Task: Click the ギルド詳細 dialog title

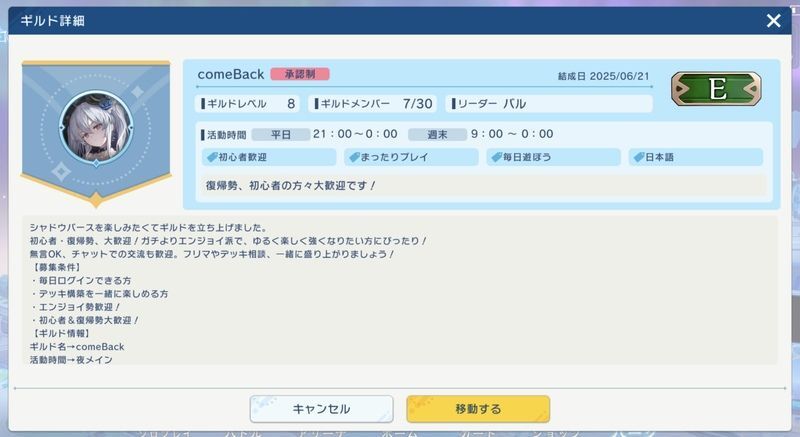Action: pyautogui.click(x=50, y=20)
